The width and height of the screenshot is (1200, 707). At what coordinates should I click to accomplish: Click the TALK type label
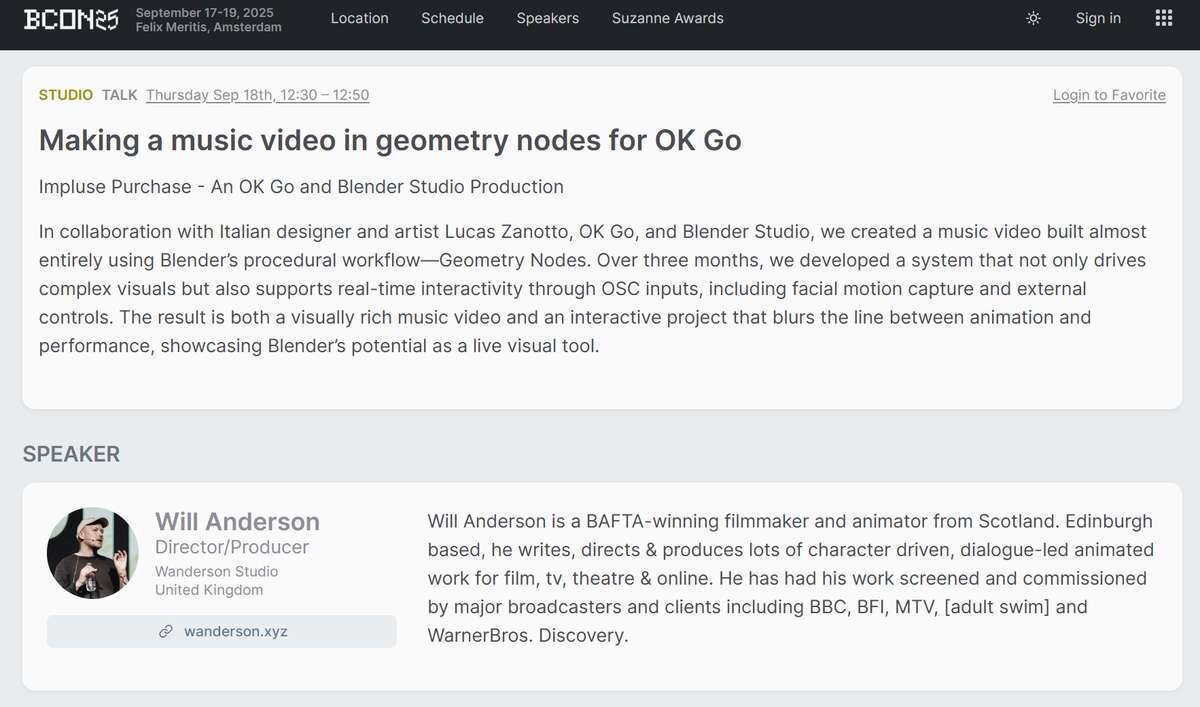click(120, 95)
